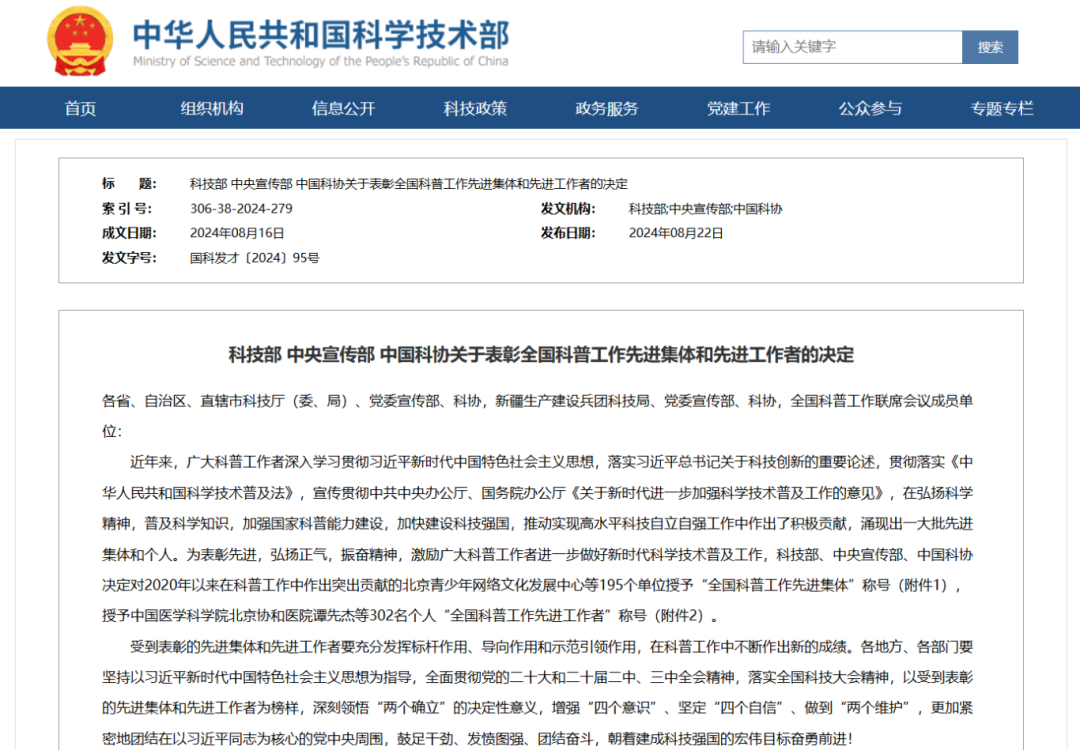Click the index number 306-38-2024-279
The width and height of the screenshot is (1080, 750).
tap(241, 209)
